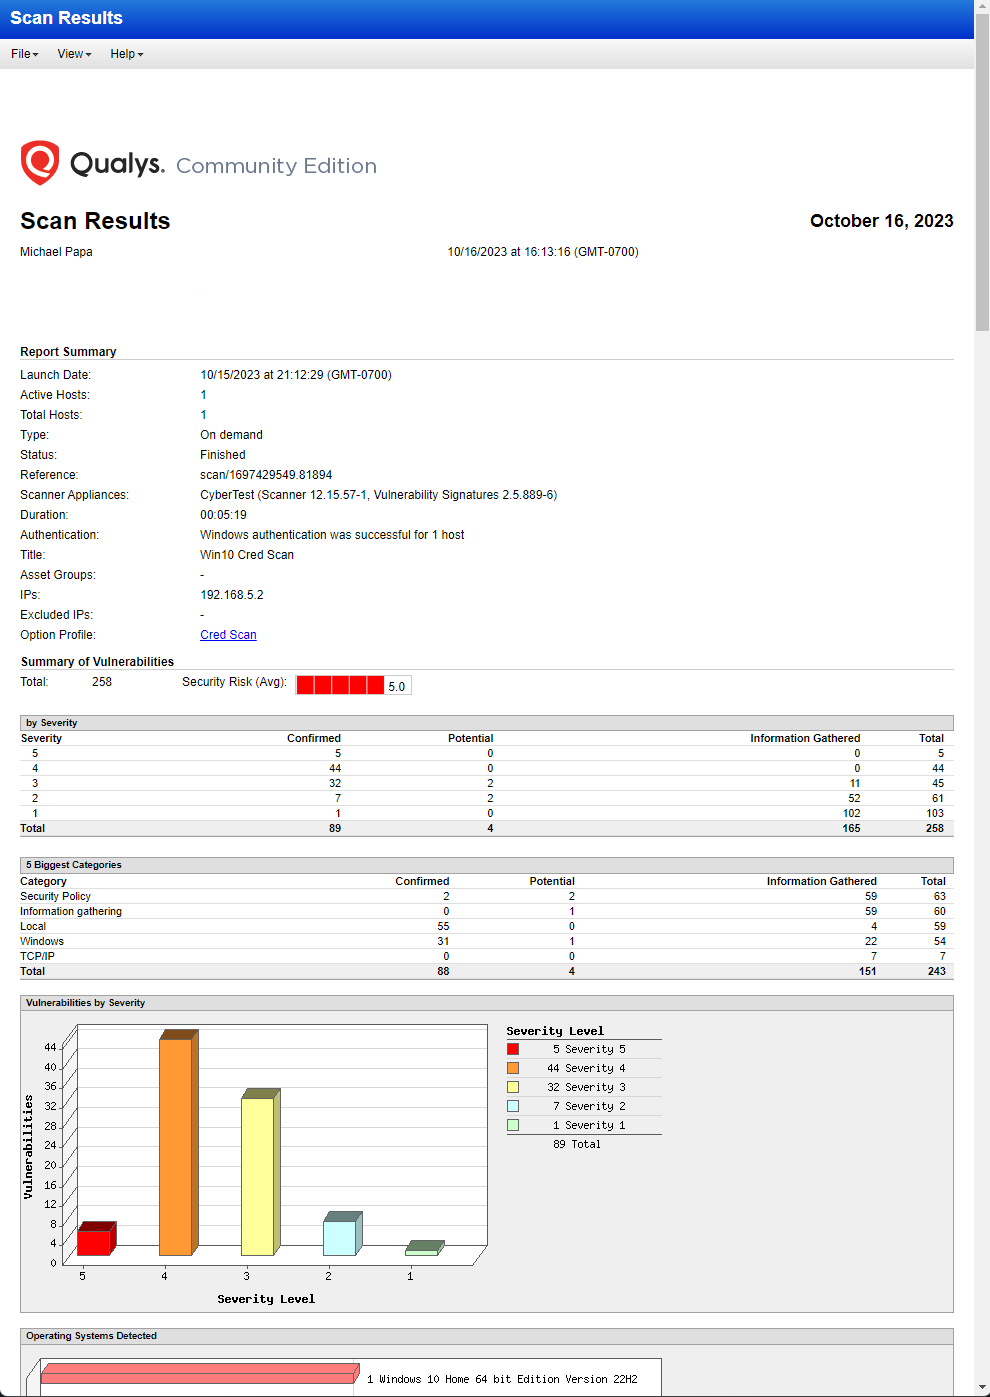Viewport: 990px width, 1397px height.
Task: Click the red Severity 5 chart bar
Action: pos(93,1240)
